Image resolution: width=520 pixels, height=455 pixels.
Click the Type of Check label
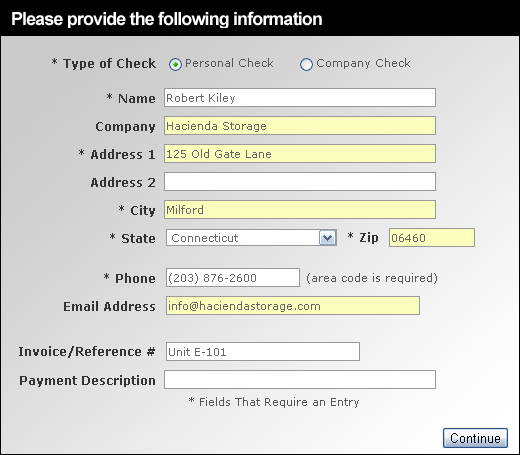pos(109,63)
